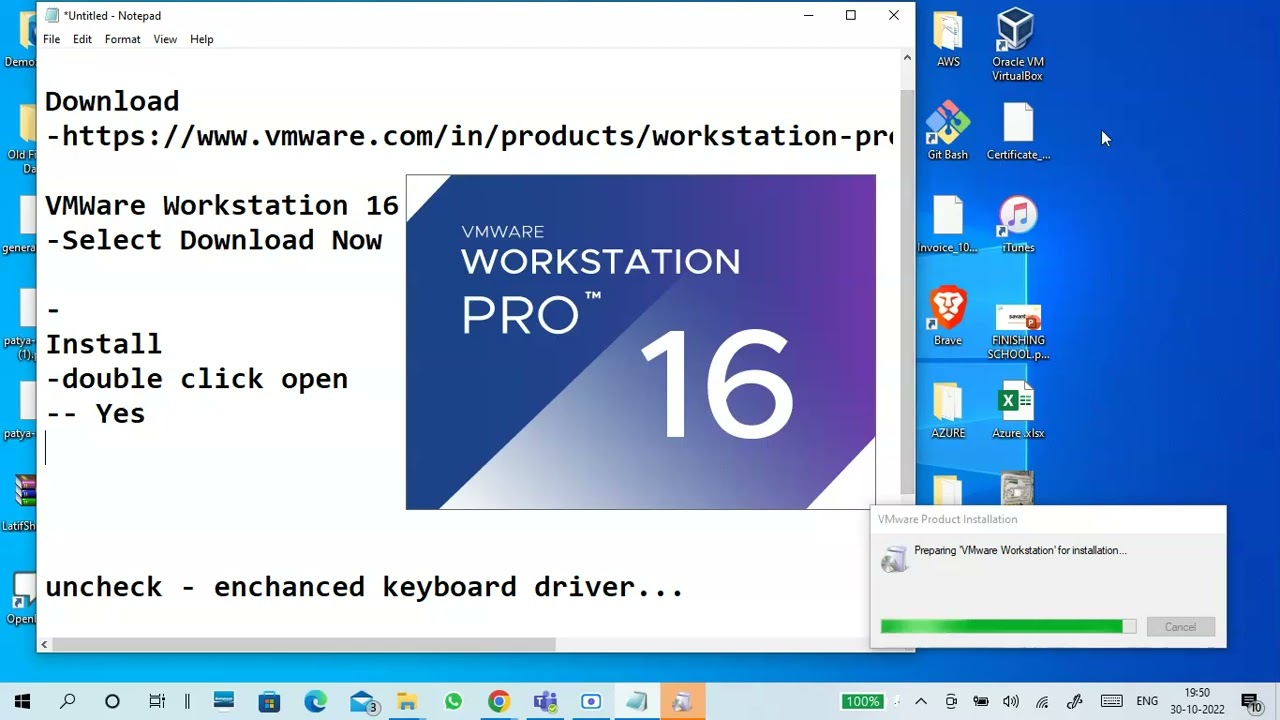Click the "-- Yes" line in Notepad

[x=95, y=413]
